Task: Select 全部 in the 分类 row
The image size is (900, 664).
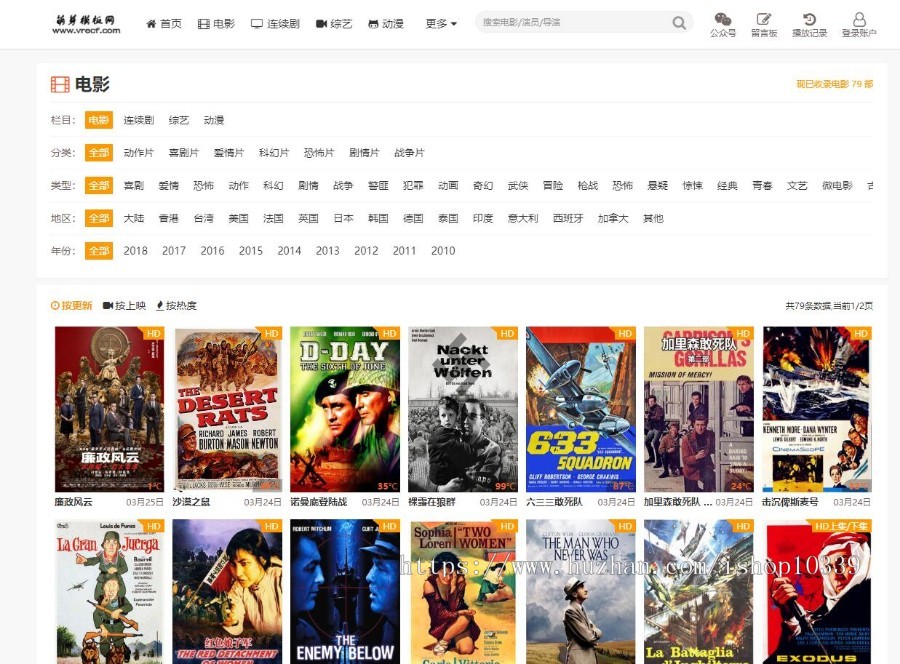Action: point(99,153)
